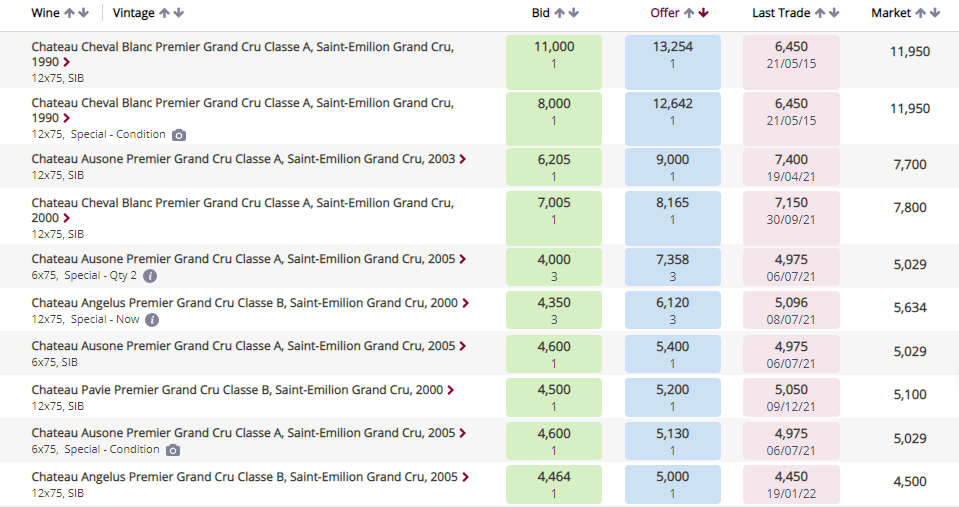Click the 5,200 offer cell

point(673,397)
